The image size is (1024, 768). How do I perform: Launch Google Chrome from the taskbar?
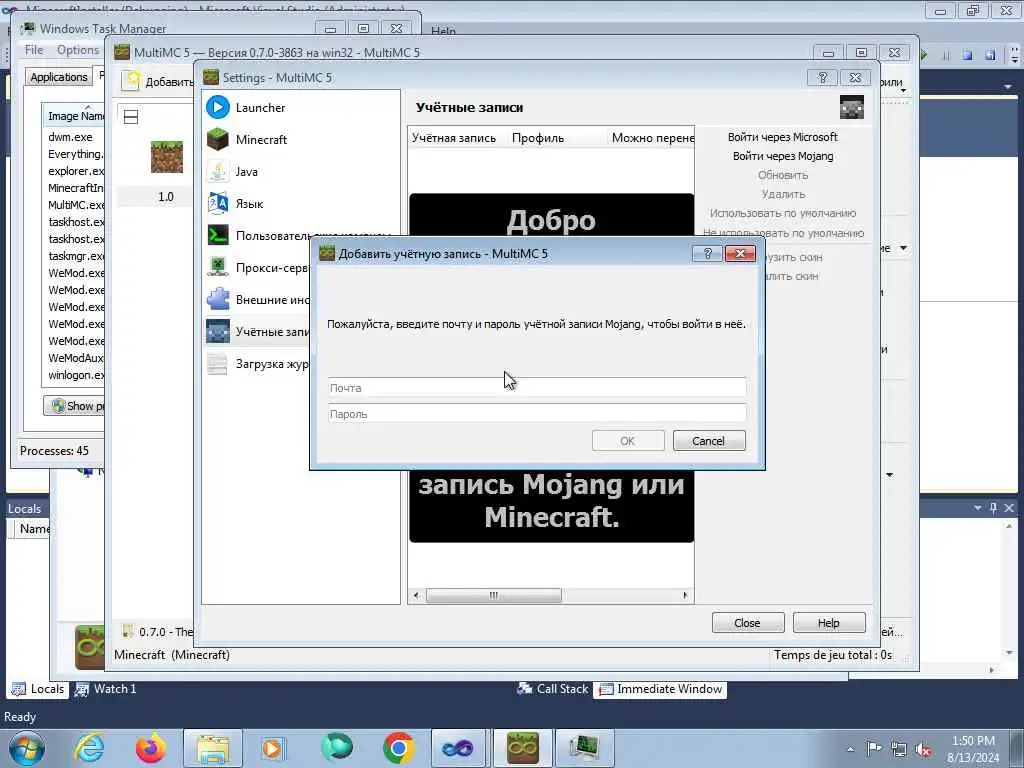pos(398,748)
